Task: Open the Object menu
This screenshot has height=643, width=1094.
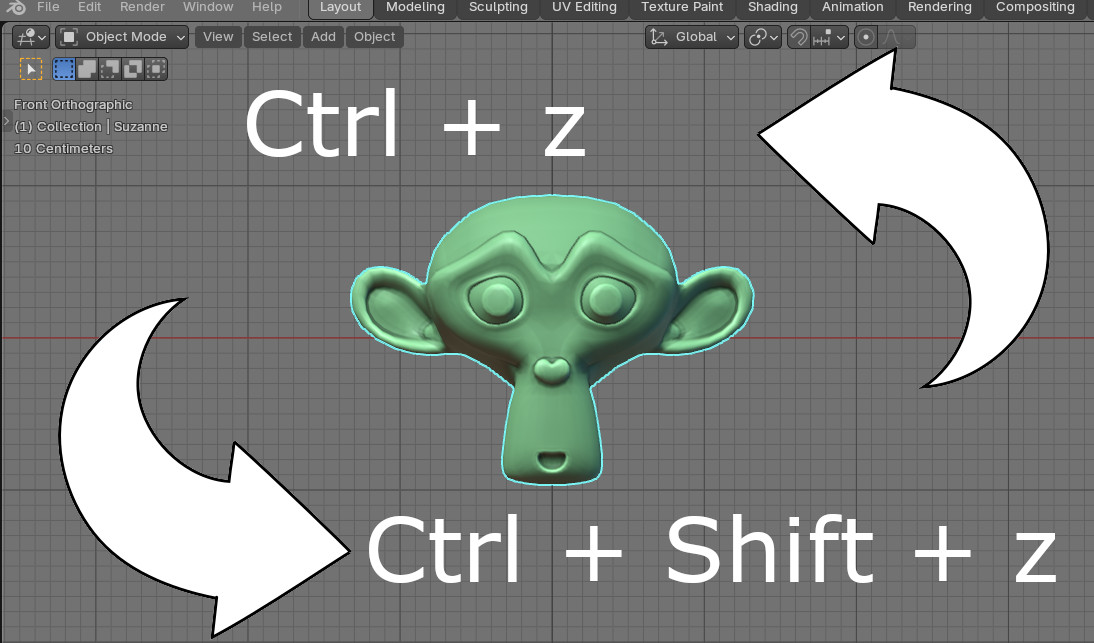Action: 374,37
